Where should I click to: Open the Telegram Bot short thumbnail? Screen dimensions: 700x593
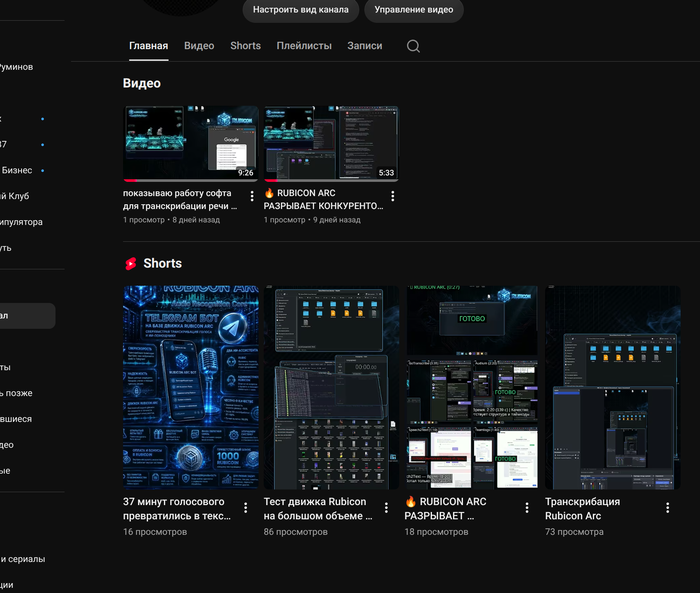pyautogui.click(x=191, y=388)
